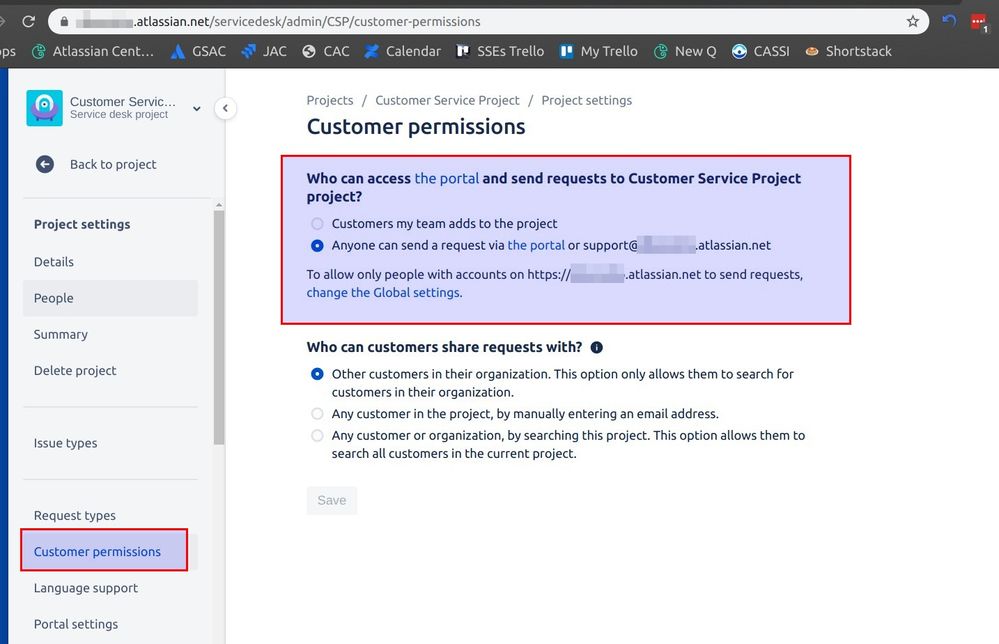999x644 pixels.
Task: Select 'Anyone can send a request' option
Action: 317,245
